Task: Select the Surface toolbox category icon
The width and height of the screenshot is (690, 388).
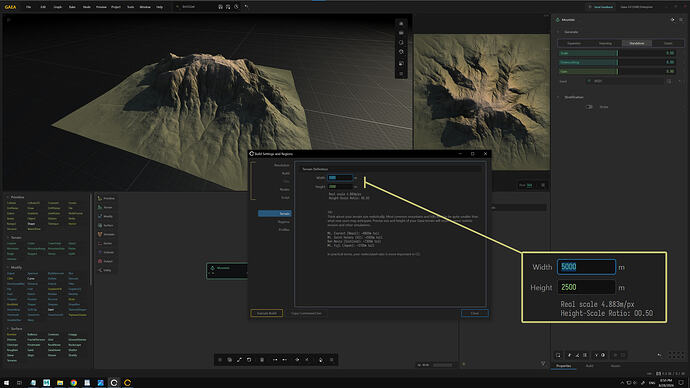Action: click(x=100, y=225)
